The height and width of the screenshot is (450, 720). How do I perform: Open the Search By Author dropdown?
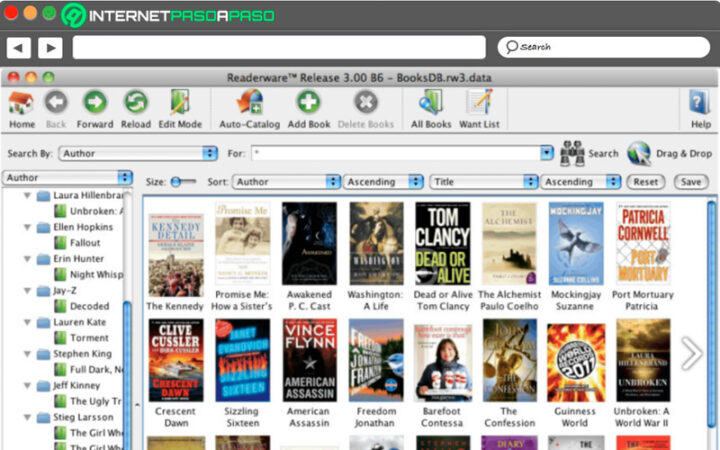[x=138, y=153]
